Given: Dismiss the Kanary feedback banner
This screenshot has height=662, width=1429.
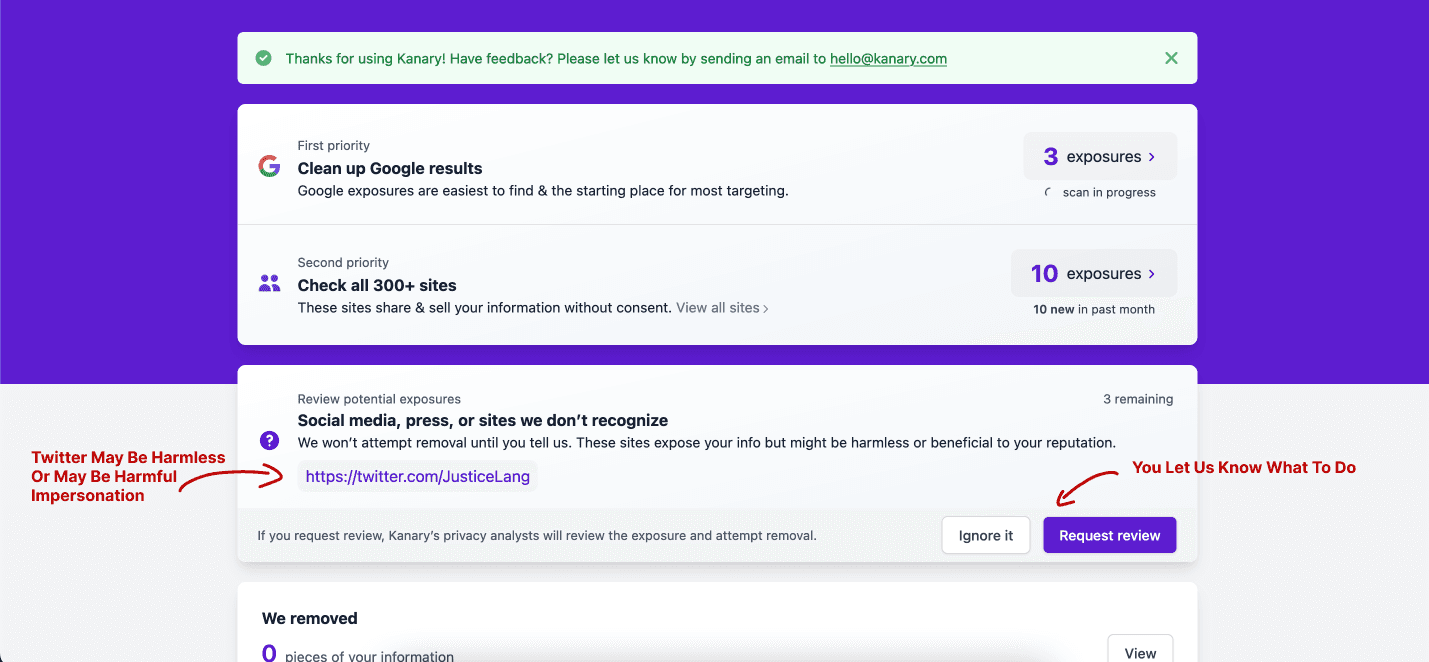Looking at the screenshot, I should click(x=1171, y=58).
